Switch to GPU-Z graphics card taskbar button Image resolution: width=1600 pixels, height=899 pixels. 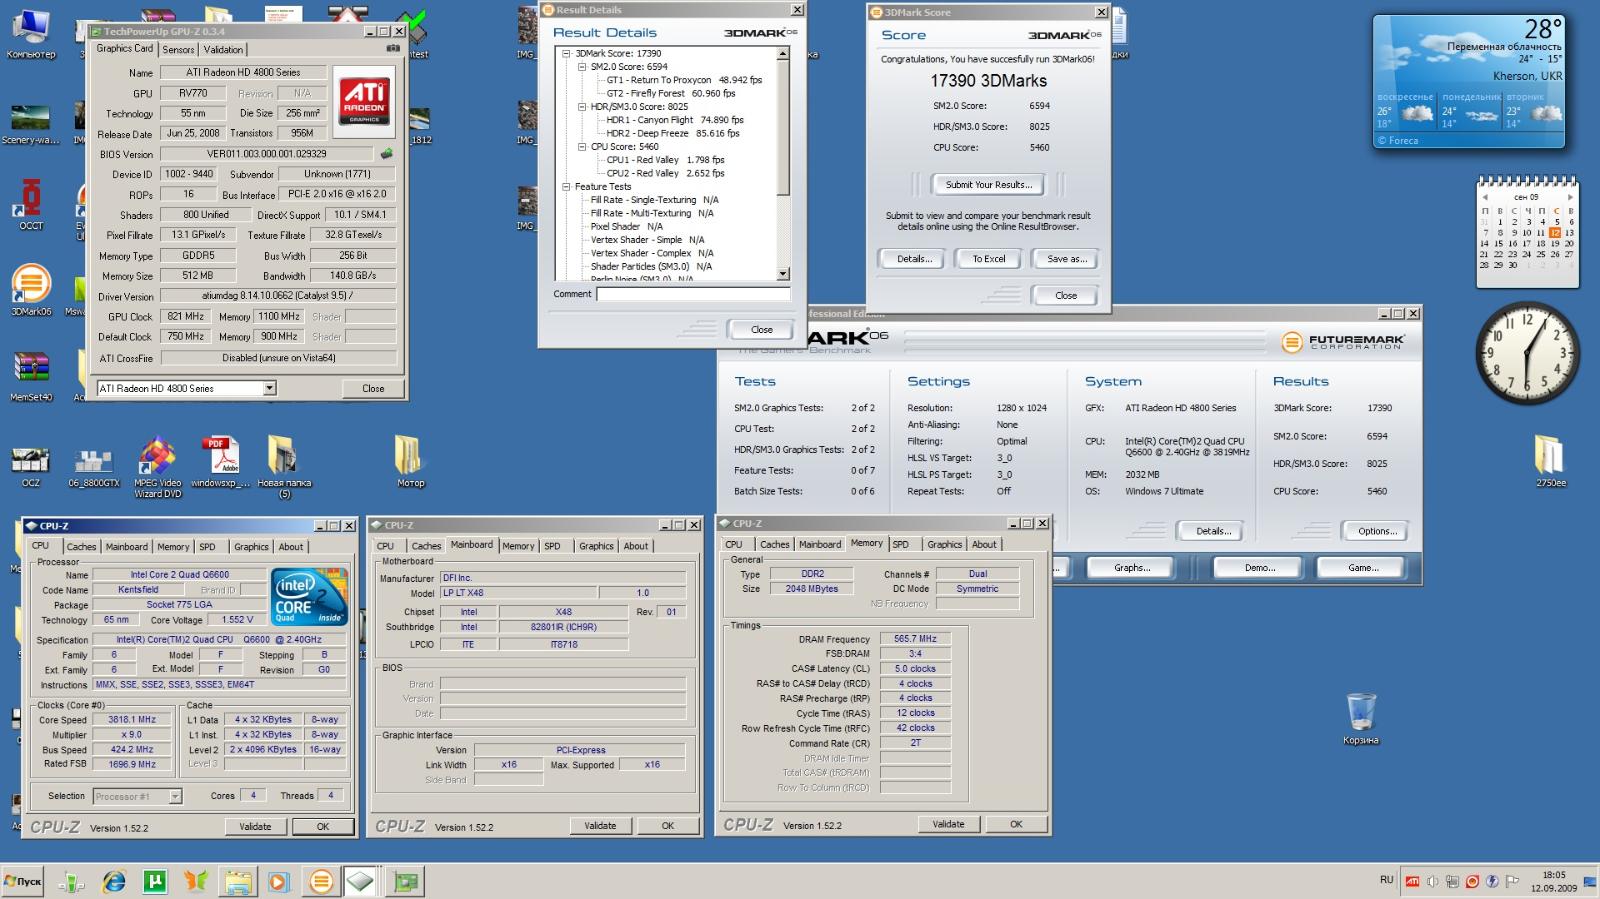(x=406, y=881)
